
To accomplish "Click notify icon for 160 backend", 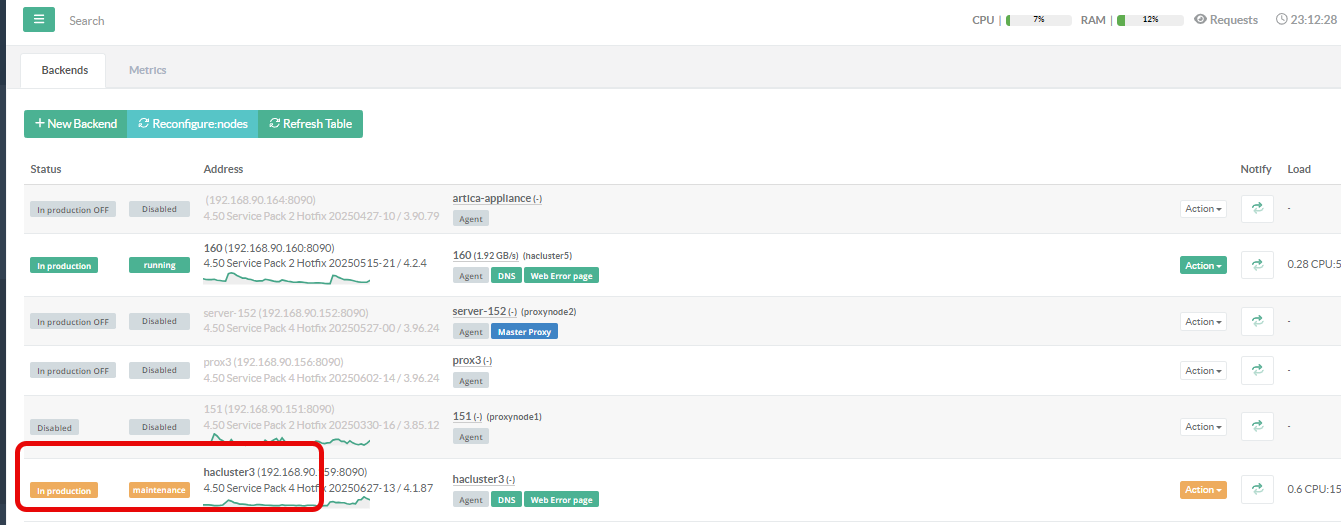I will (1257, 266).
